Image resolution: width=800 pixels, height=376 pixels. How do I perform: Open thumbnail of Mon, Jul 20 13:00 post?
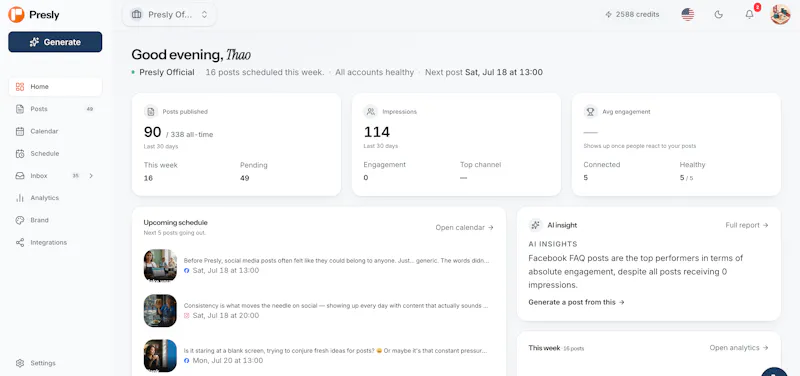pos(160,356)
